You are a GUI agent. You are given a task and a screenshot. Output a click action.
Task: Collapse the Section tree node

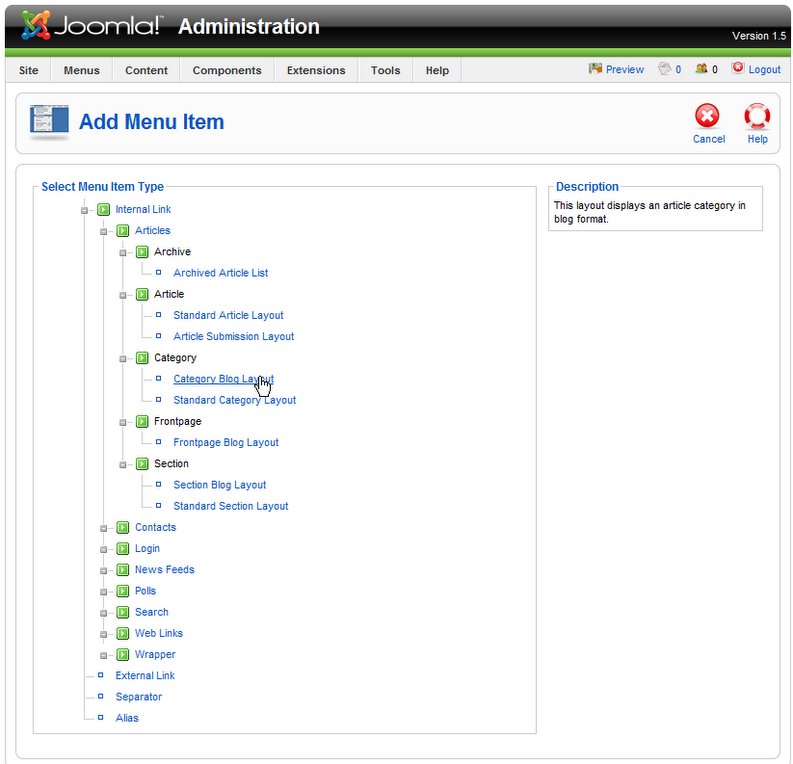click(123, 465)
